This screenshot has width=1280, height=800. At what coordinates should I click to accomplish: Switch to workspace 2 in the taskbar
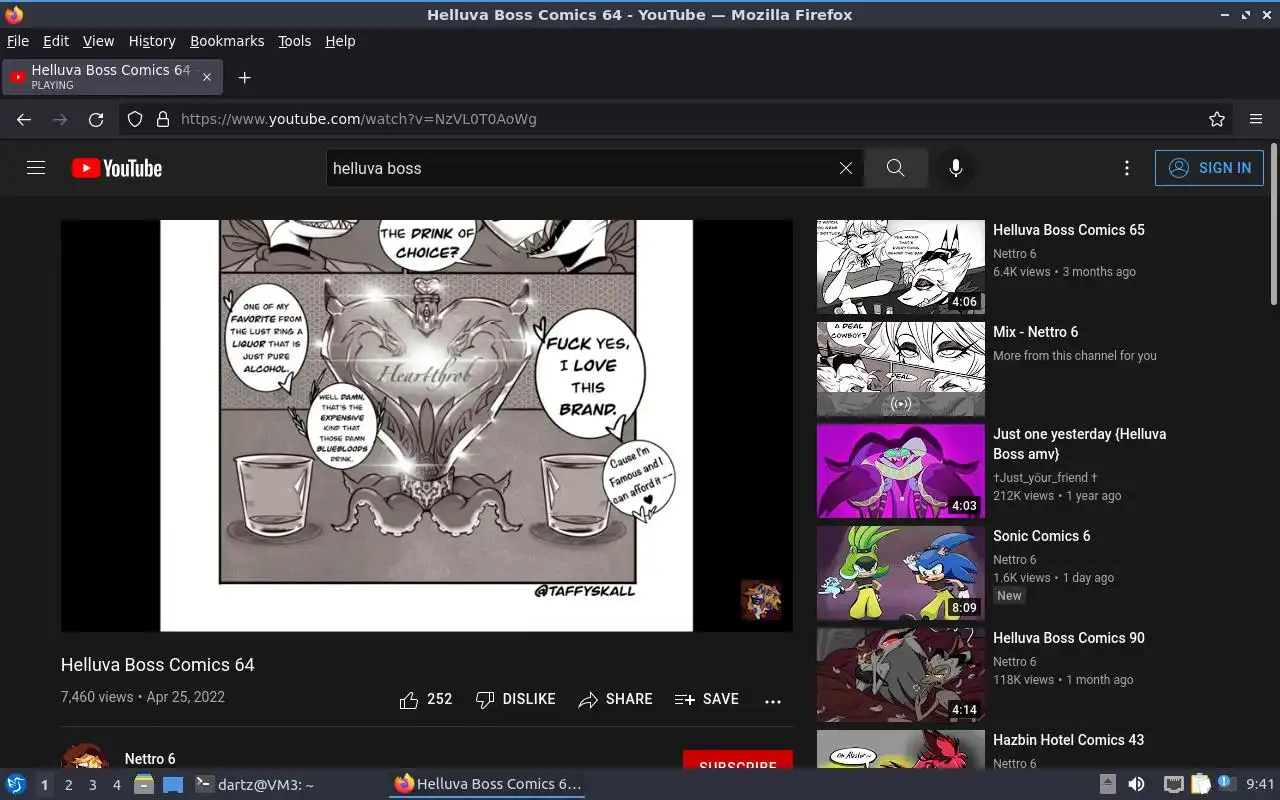(68, 785)
